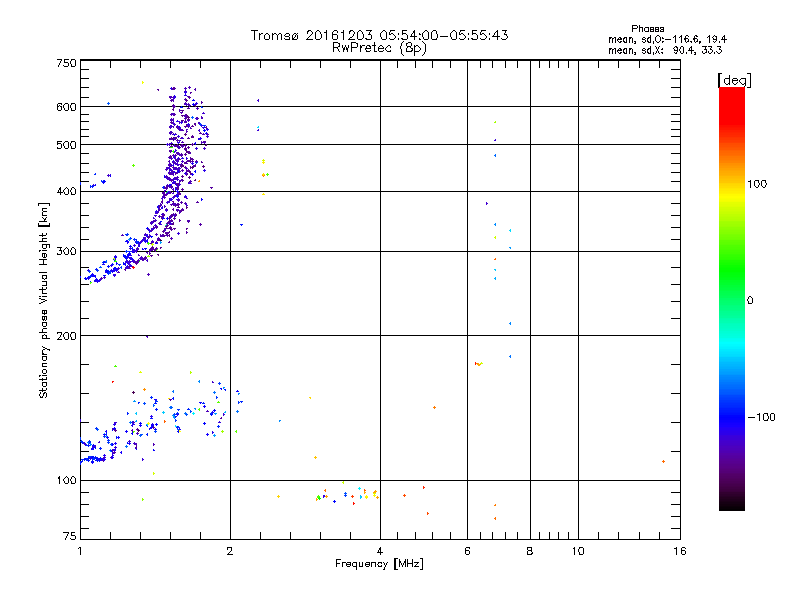Click the y-axis tick label '100'
The height and width of the screenshot is (600, 800).
coord(66,480)
